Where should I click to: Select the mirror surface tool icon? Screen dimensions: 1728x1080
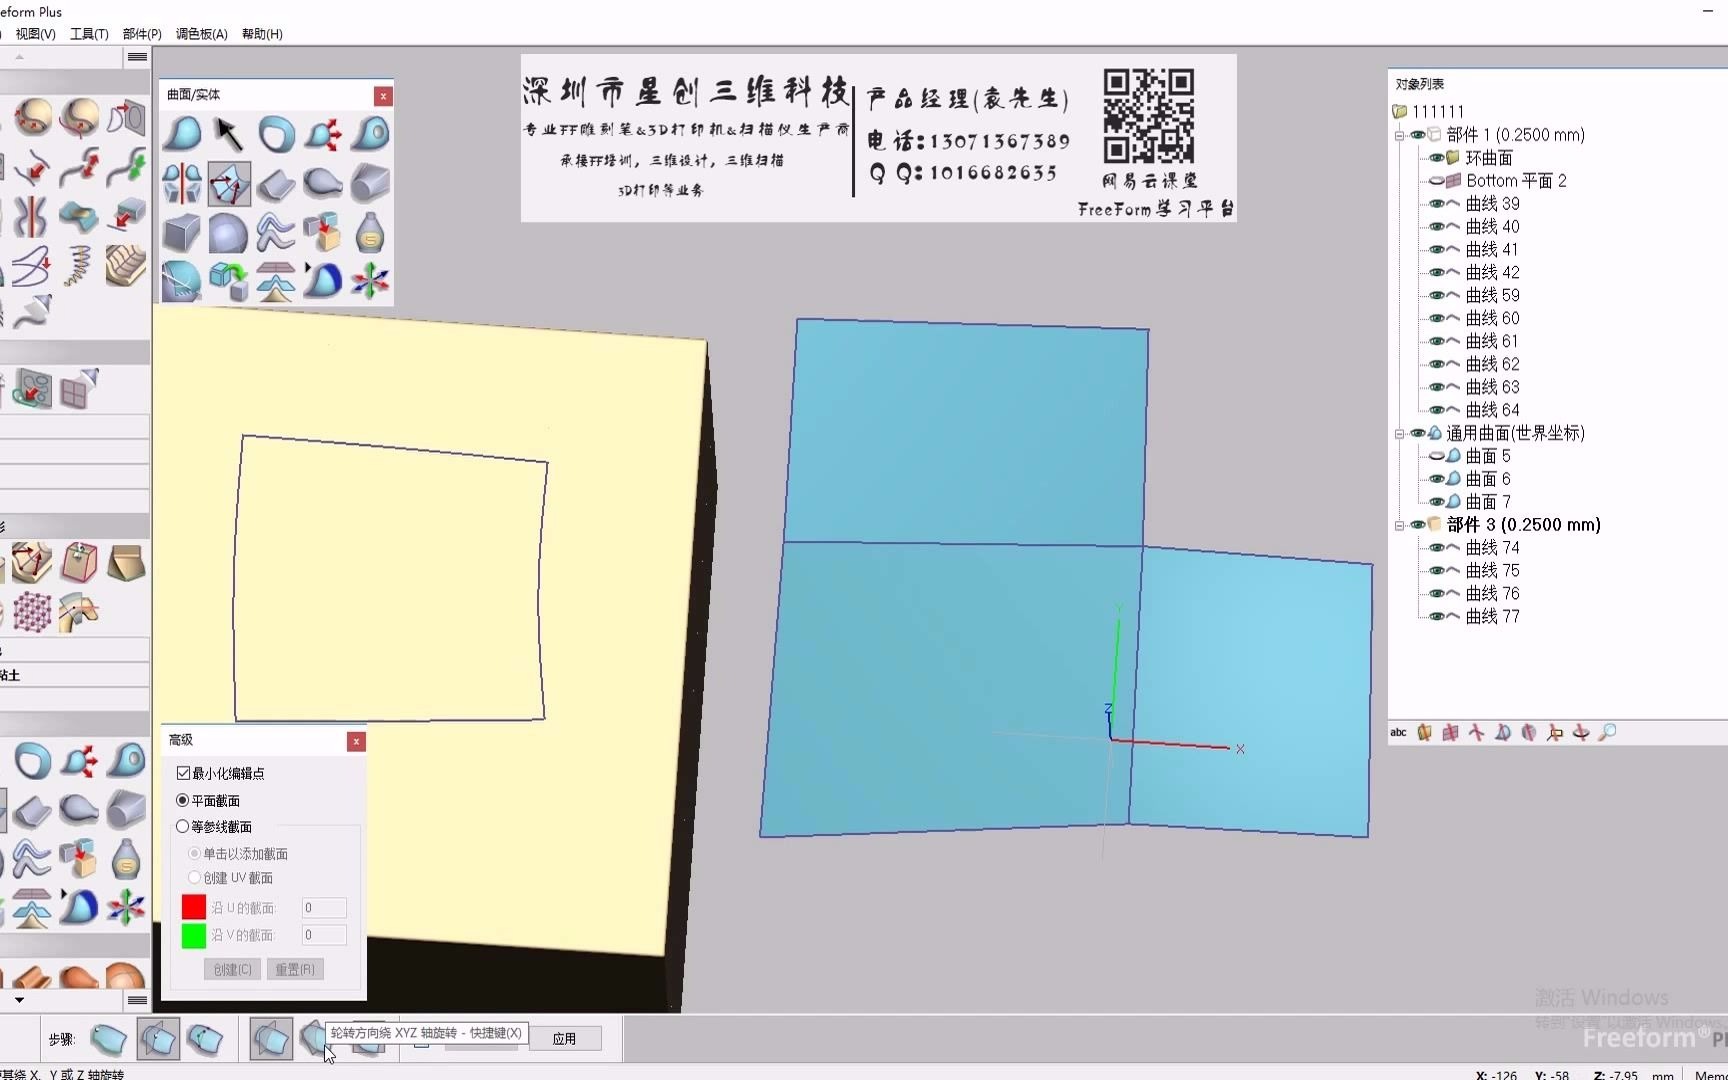point(181,182)
